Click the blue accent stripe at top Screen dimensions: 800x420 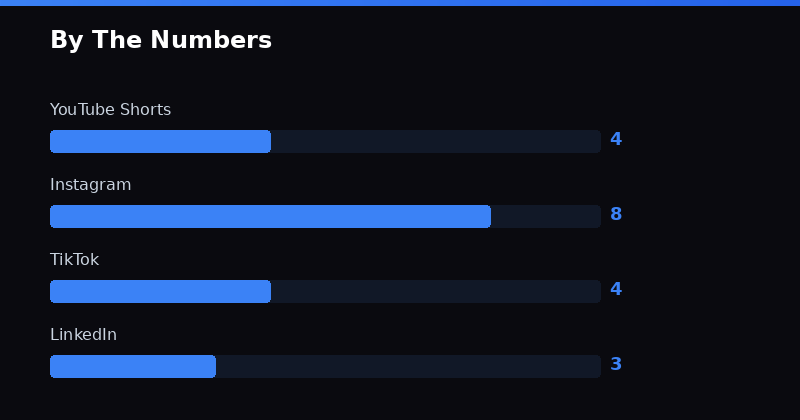[x=400, y=3]
